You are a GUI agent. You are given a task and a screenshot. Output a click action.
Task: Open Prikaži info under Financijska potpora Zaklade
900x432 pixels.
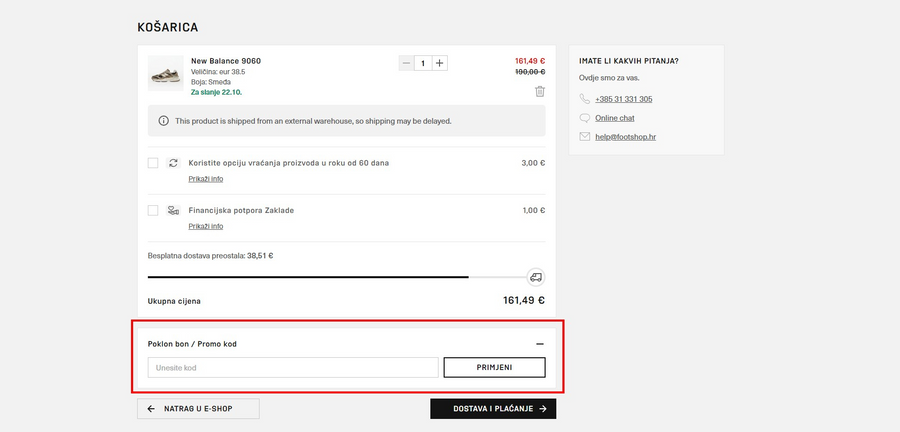pyautogui.click(x=206, y=226)
